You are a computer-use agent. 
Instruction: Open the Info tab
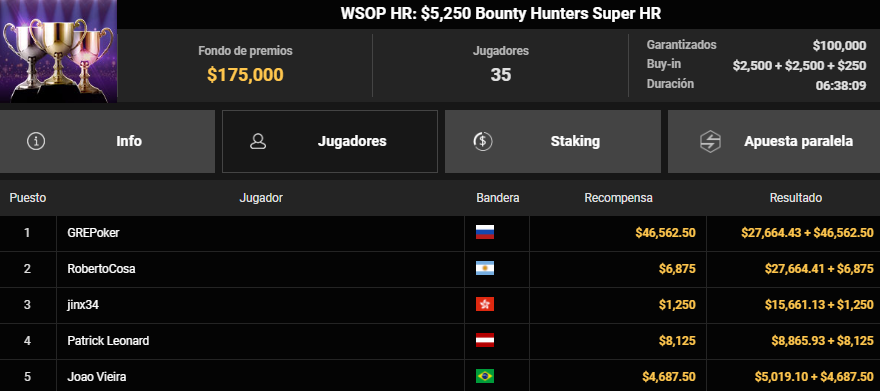click(x=107, y=141)
